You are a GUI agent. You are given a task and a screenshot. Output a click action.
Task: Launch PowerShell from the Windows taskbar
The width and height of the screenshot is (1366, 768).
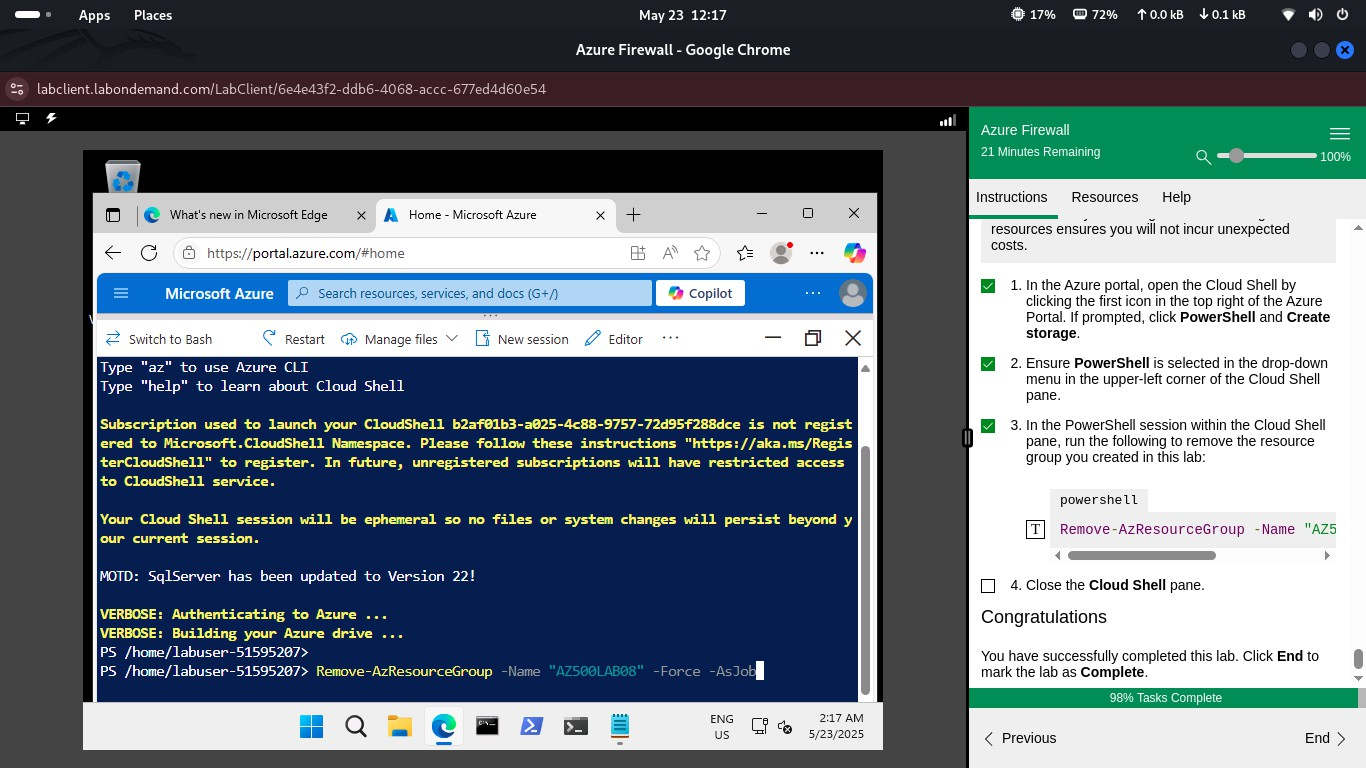pyautogui.click(x=531, y=726)
